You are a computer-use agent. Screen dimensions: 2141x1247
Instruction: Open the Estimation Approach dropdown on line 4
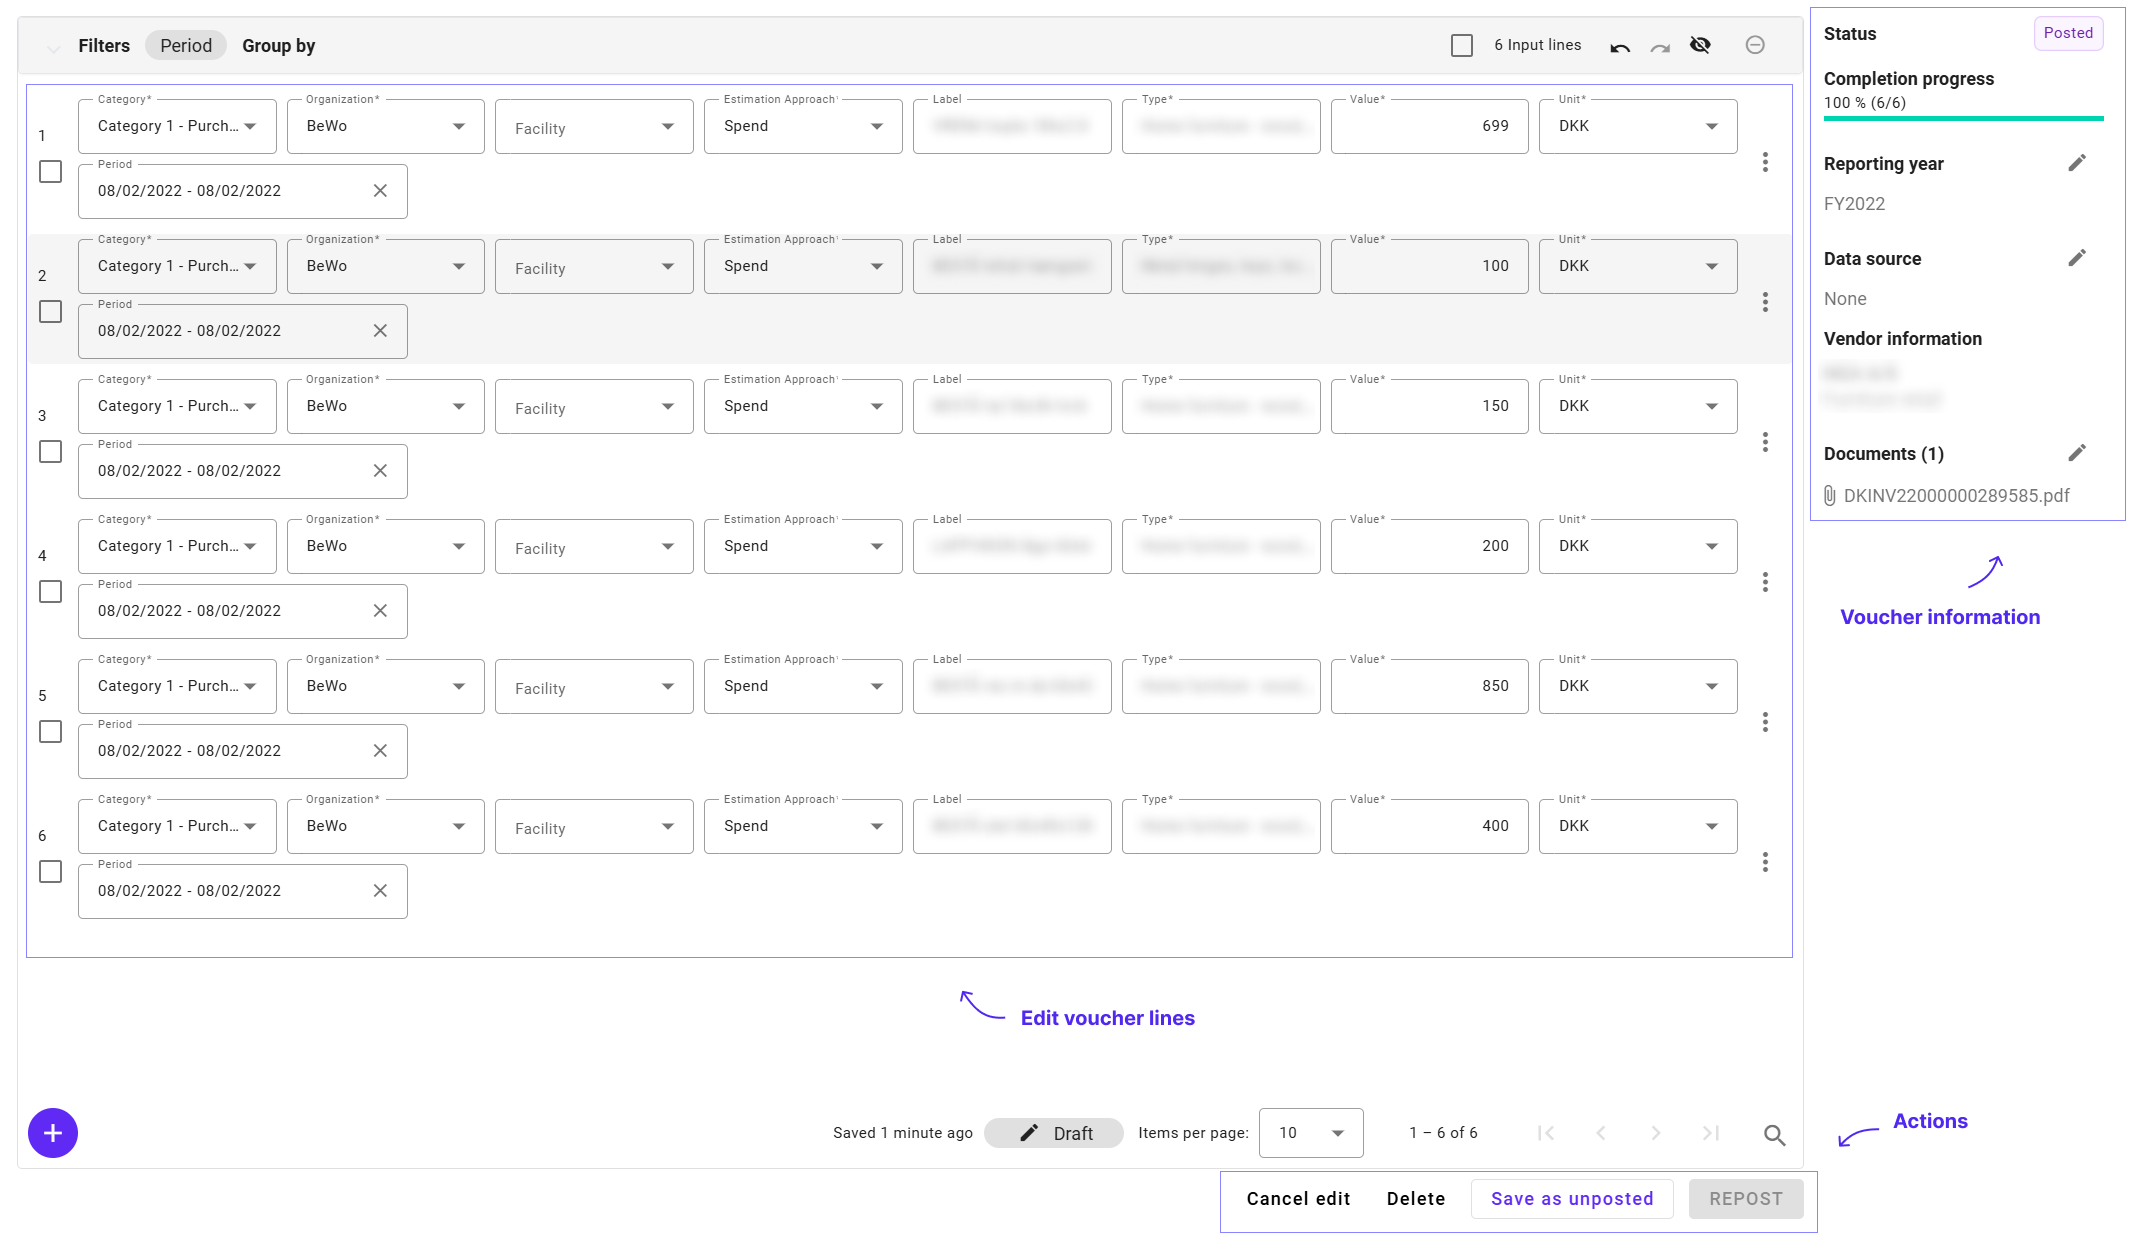pos(803,546)
